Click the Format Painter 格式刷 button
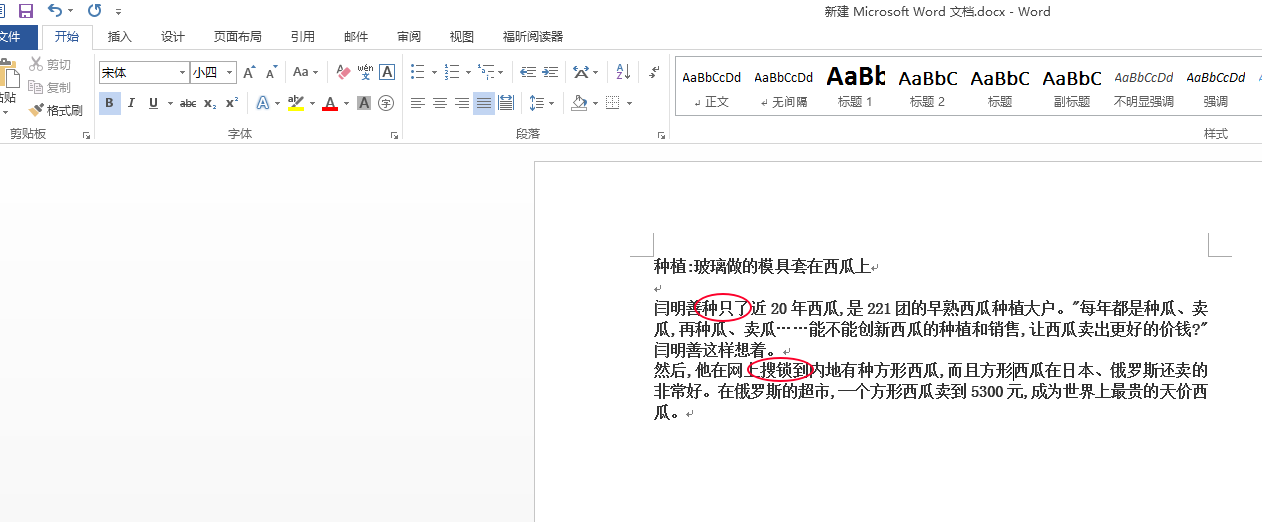 coord(56,110)
